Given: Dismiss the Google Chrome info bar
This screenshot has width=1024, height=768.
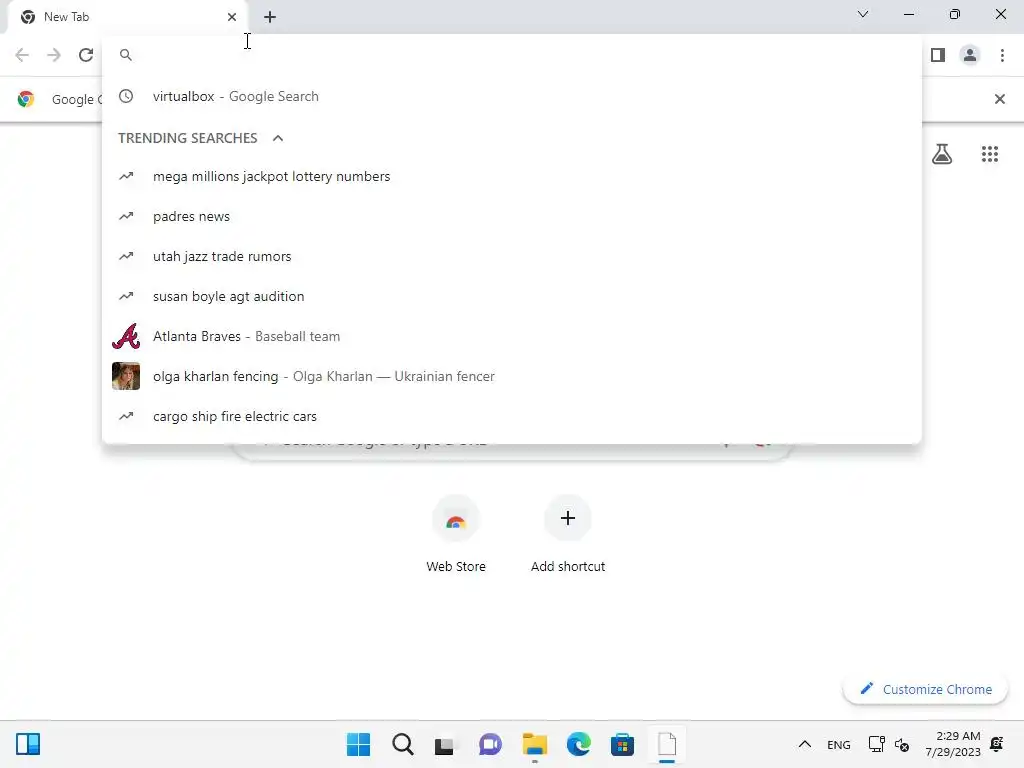Looking at the screenshot, I should pos(999,99).
